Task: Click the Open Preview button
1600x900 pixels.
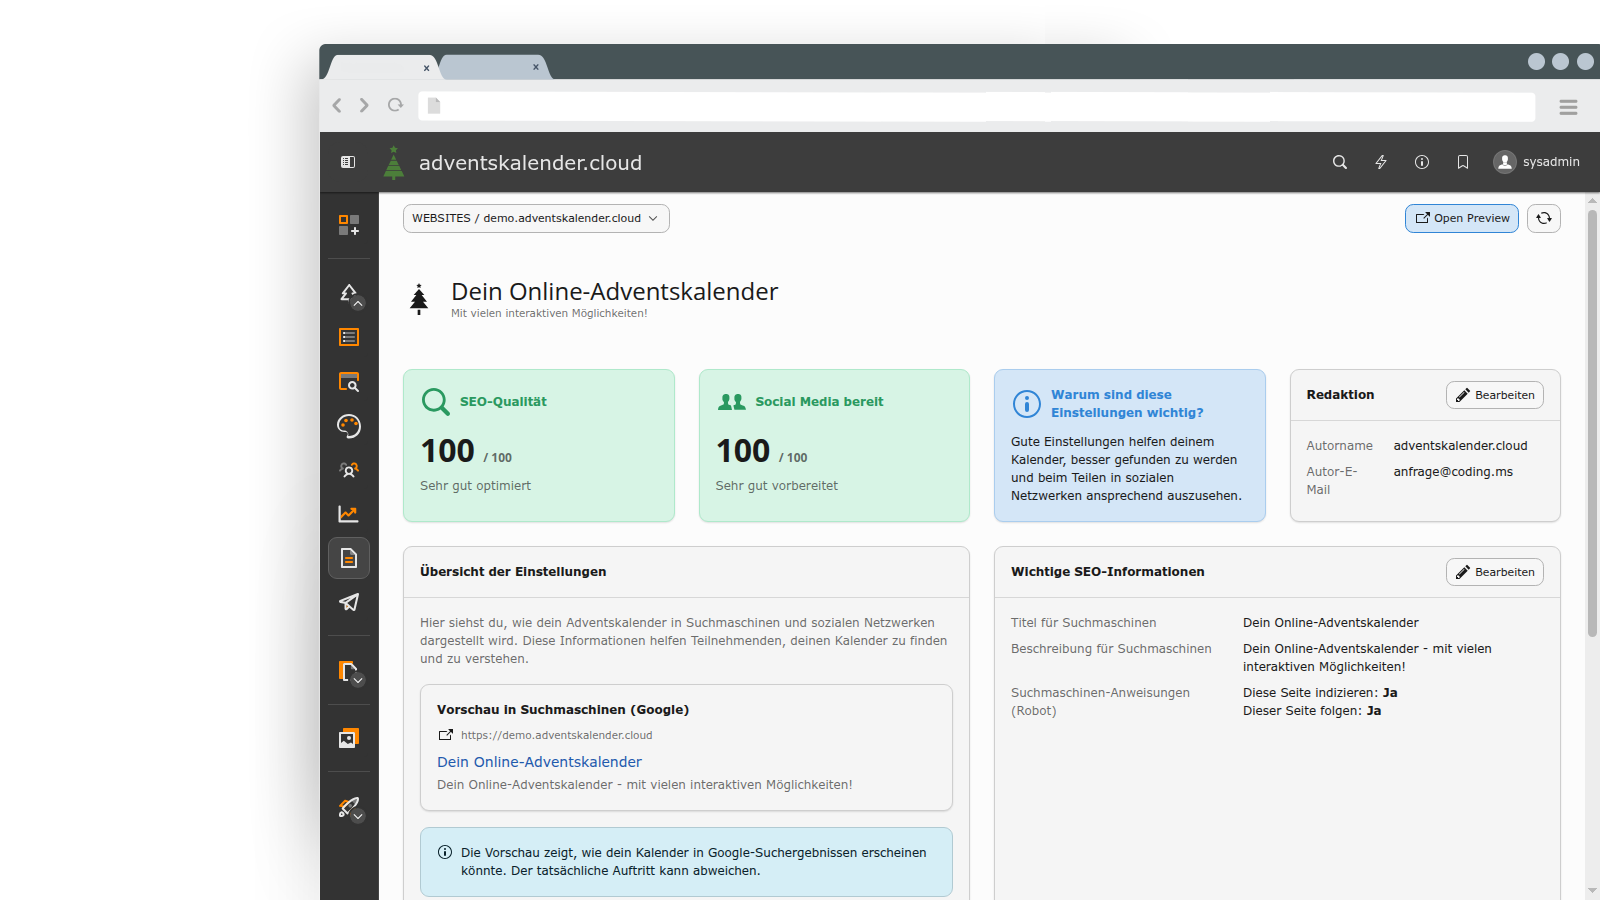Action: coord(1462,218)
